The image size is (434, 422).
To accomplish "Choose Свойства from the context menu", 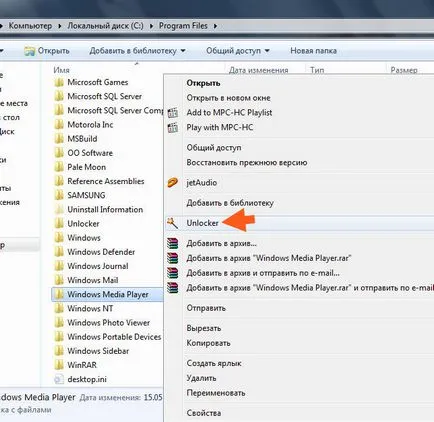I will tap(204, 413).
